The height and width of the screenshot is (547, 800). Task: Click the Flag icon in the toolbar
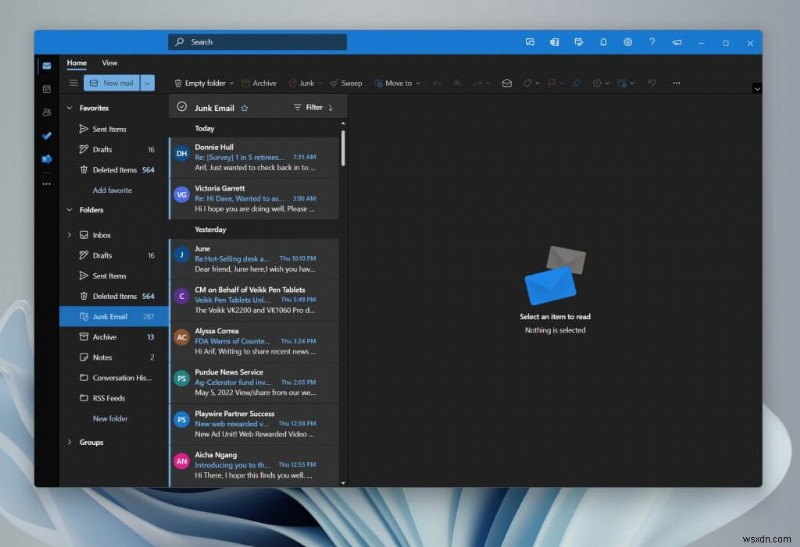552,83
